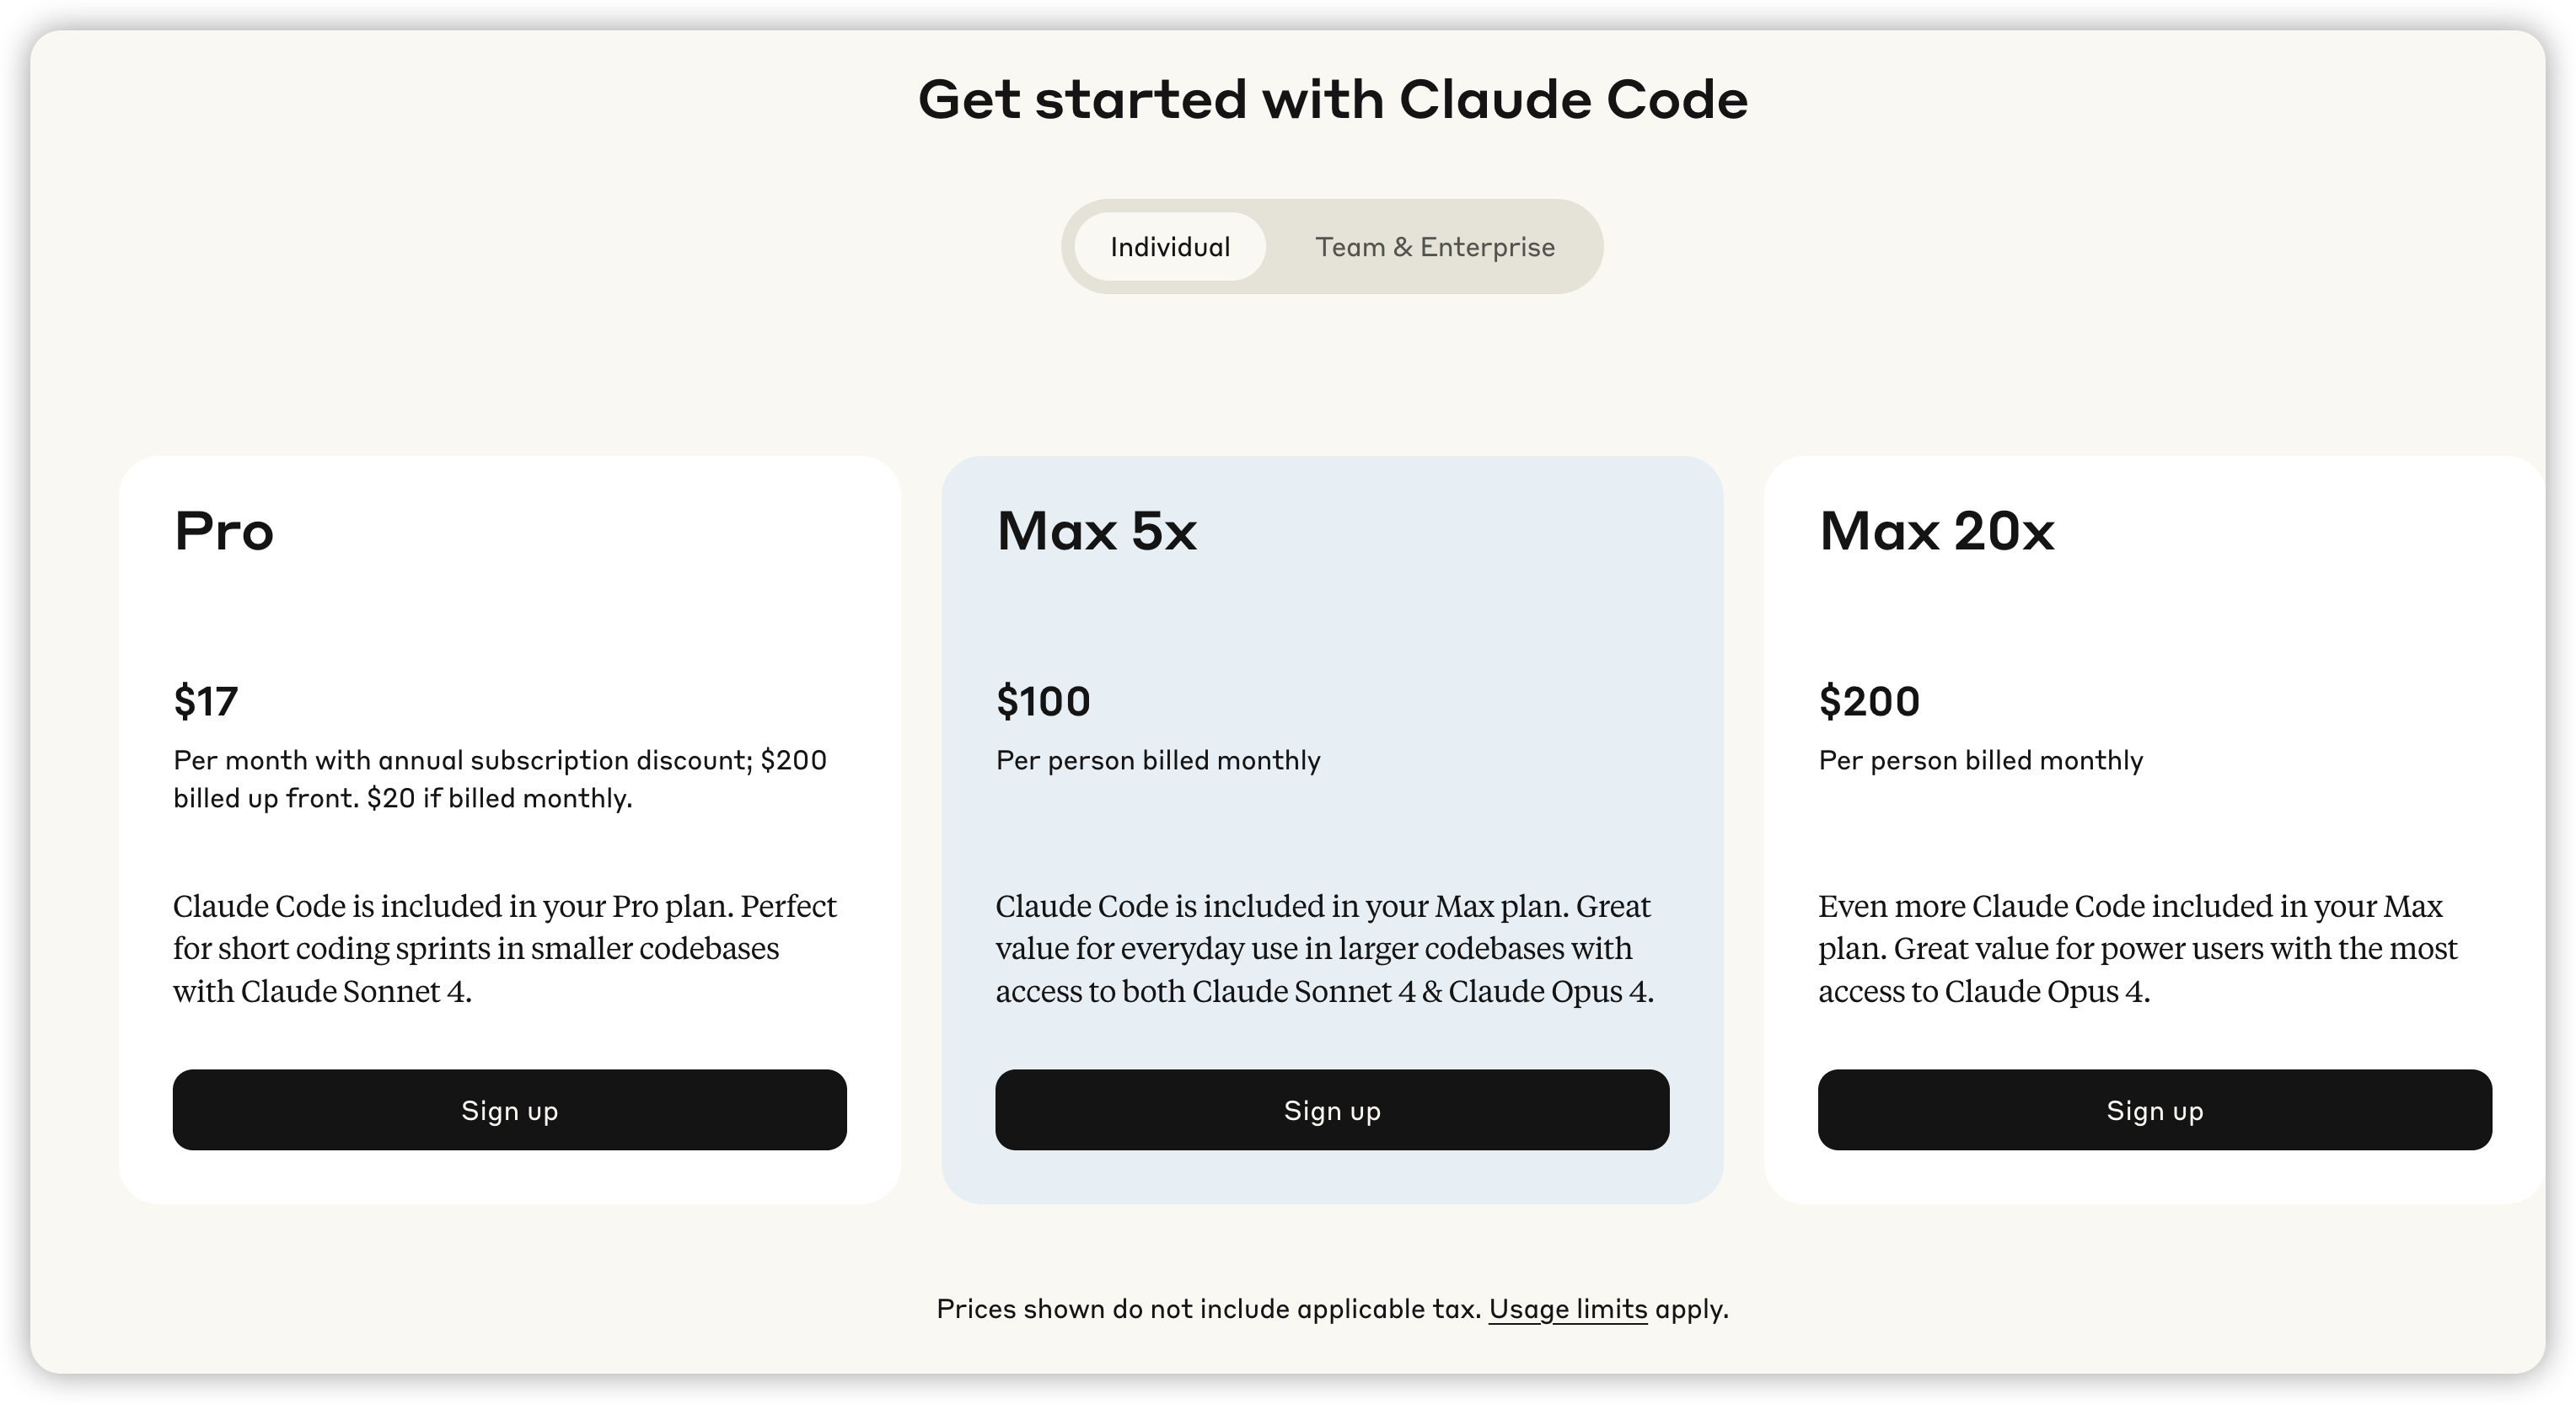Click the $17 price on Pro card
This screenshot has height=1404, width=2576.
click(206, 701)
